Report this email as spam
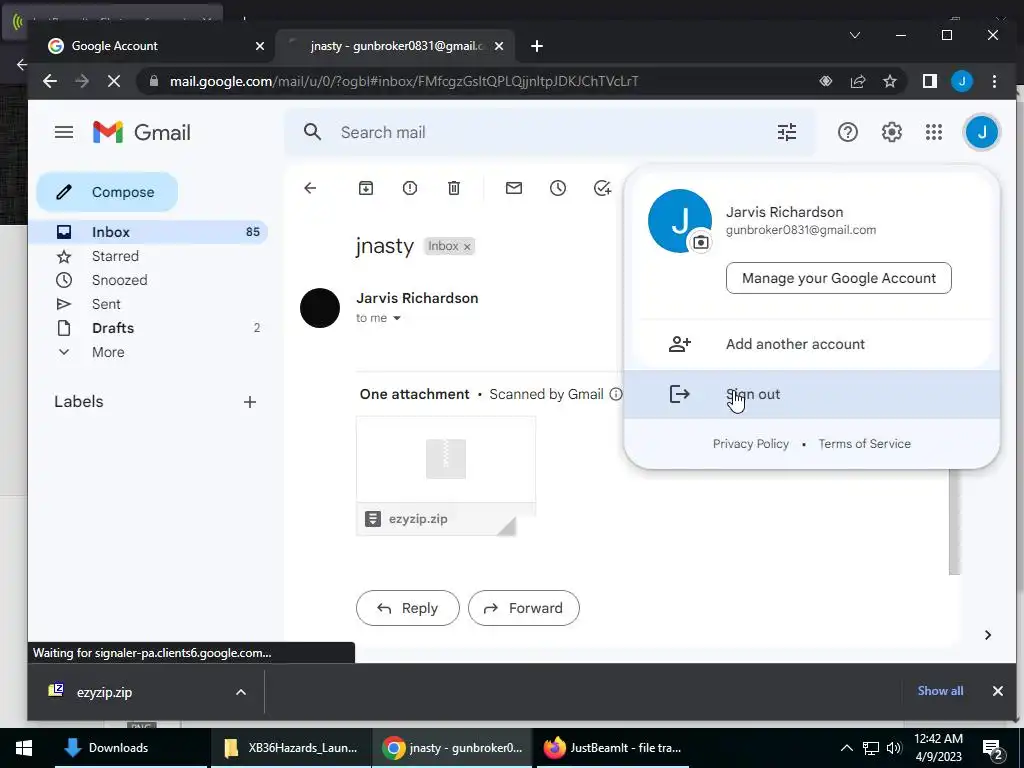The height and width of the screenshot is (768, 1024). pos(409,188)
